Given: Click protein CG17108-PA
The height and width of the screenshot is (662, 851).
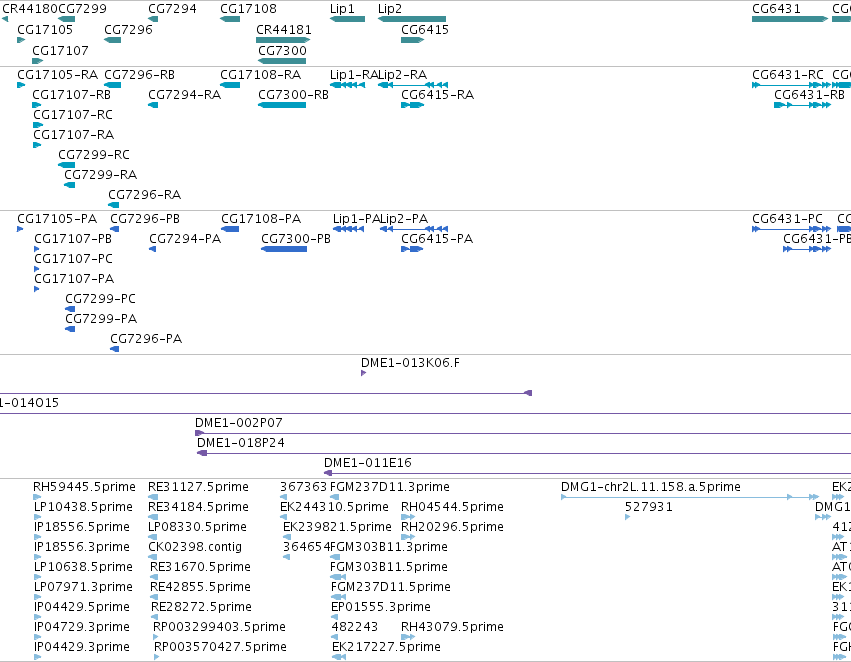Looking at the screenshot, I should click(x=230, y=229).
